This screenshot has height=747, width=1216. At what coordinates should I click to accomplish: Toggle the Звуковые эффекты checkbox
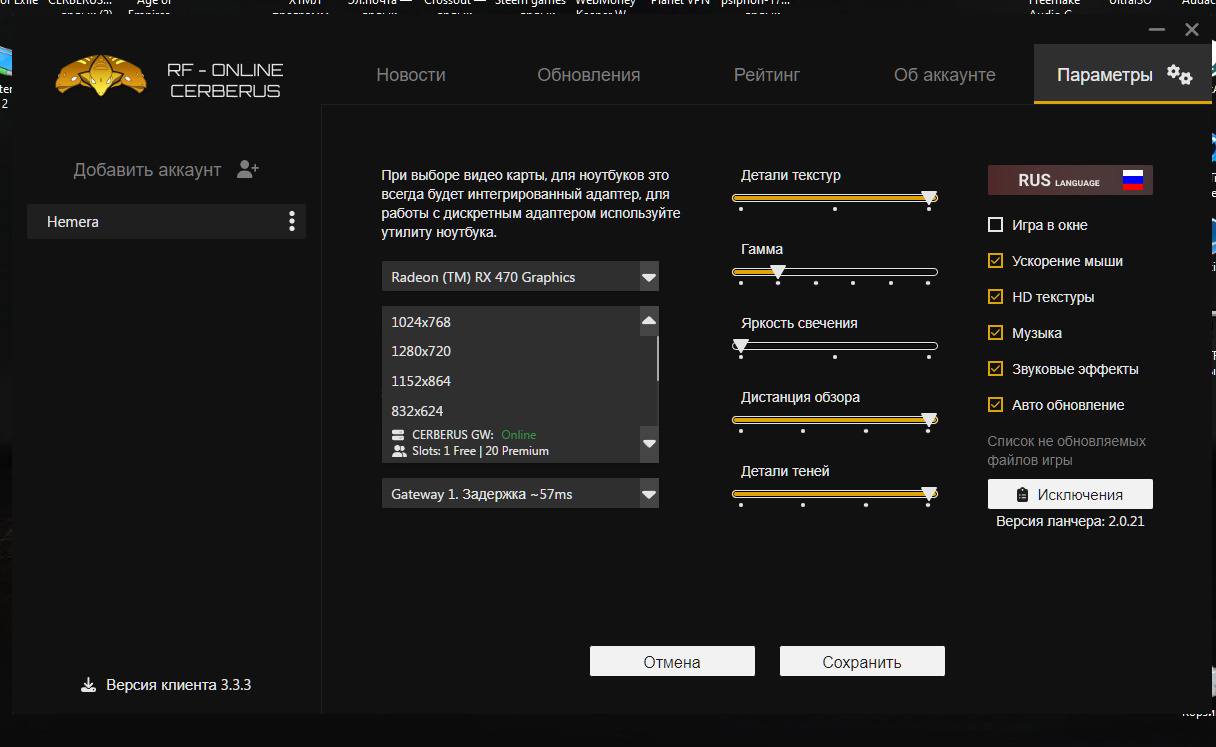[x=995, y=369]
